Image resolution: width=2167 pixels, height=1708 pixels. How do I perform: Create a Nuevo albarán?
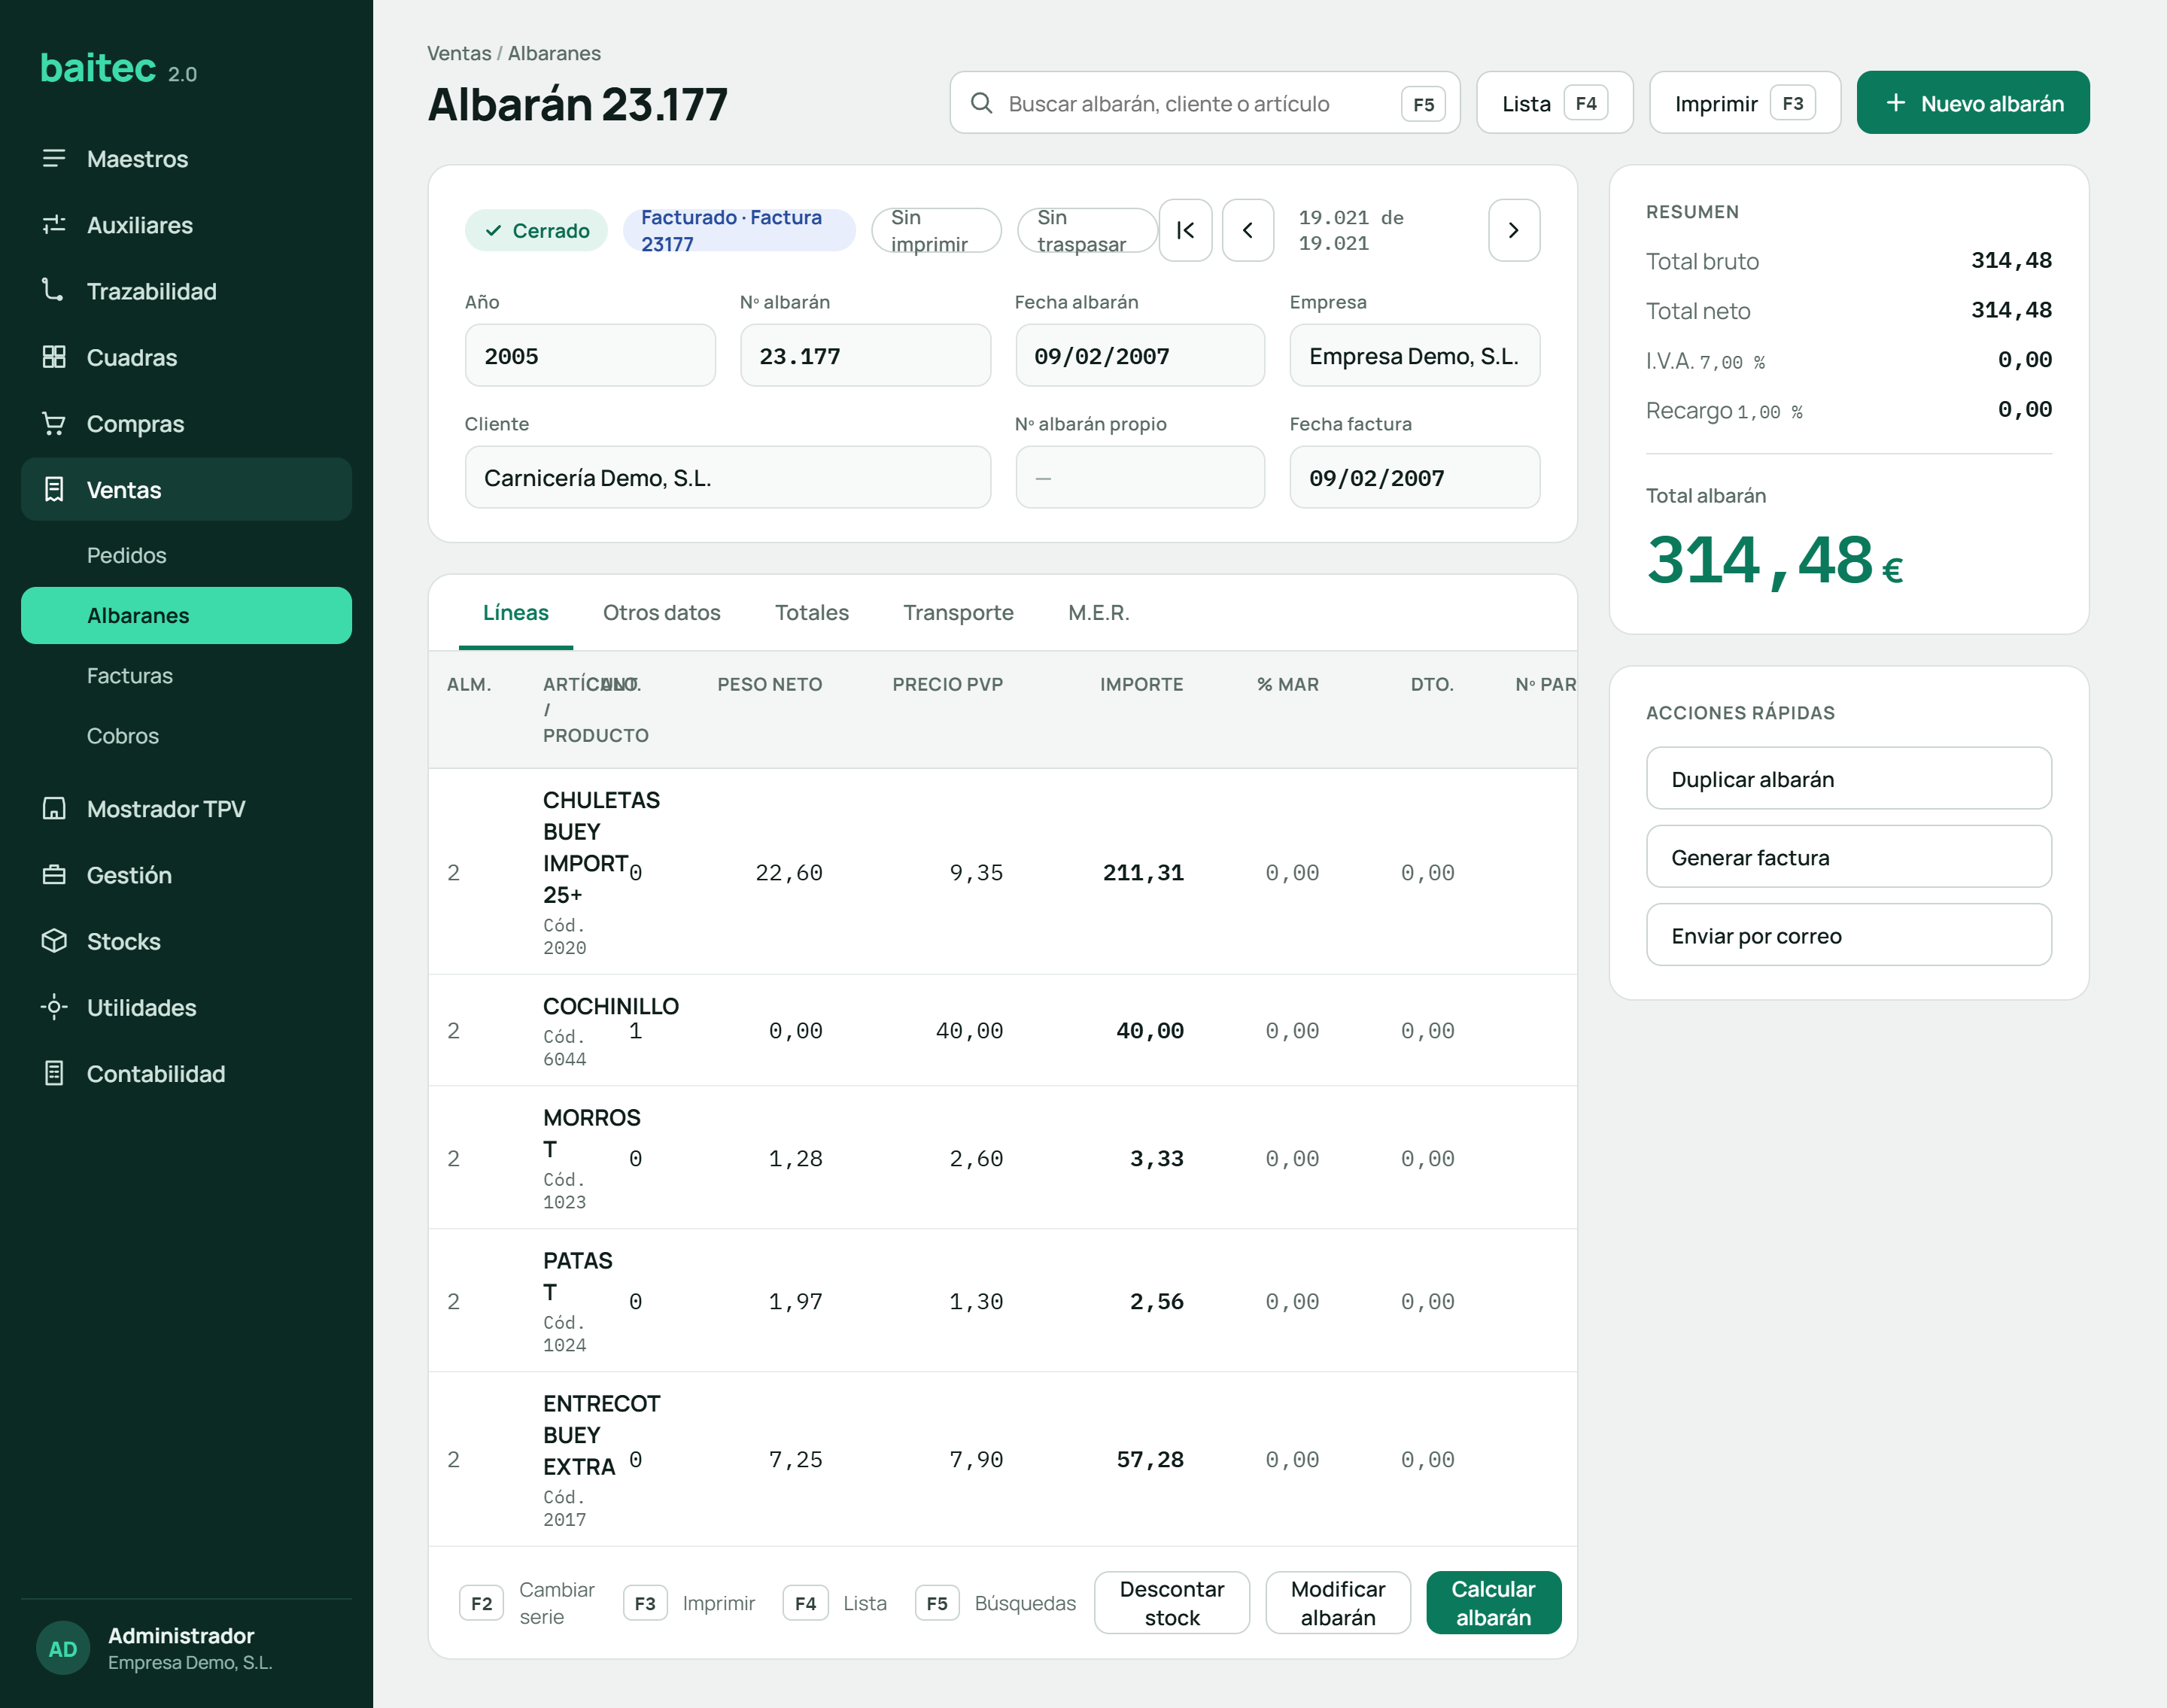pos(1973,102)
